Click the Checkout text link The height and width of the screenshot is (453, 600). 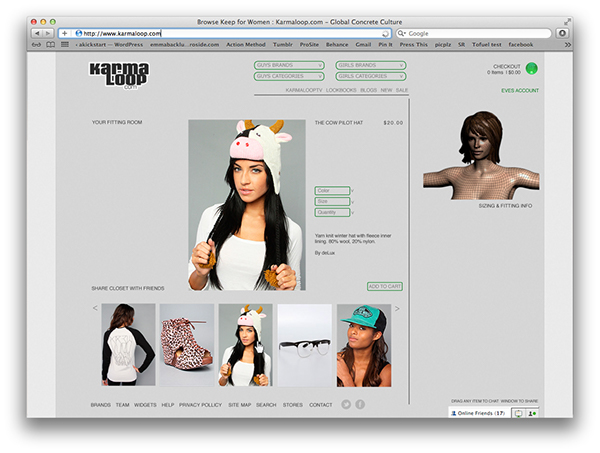507,66
